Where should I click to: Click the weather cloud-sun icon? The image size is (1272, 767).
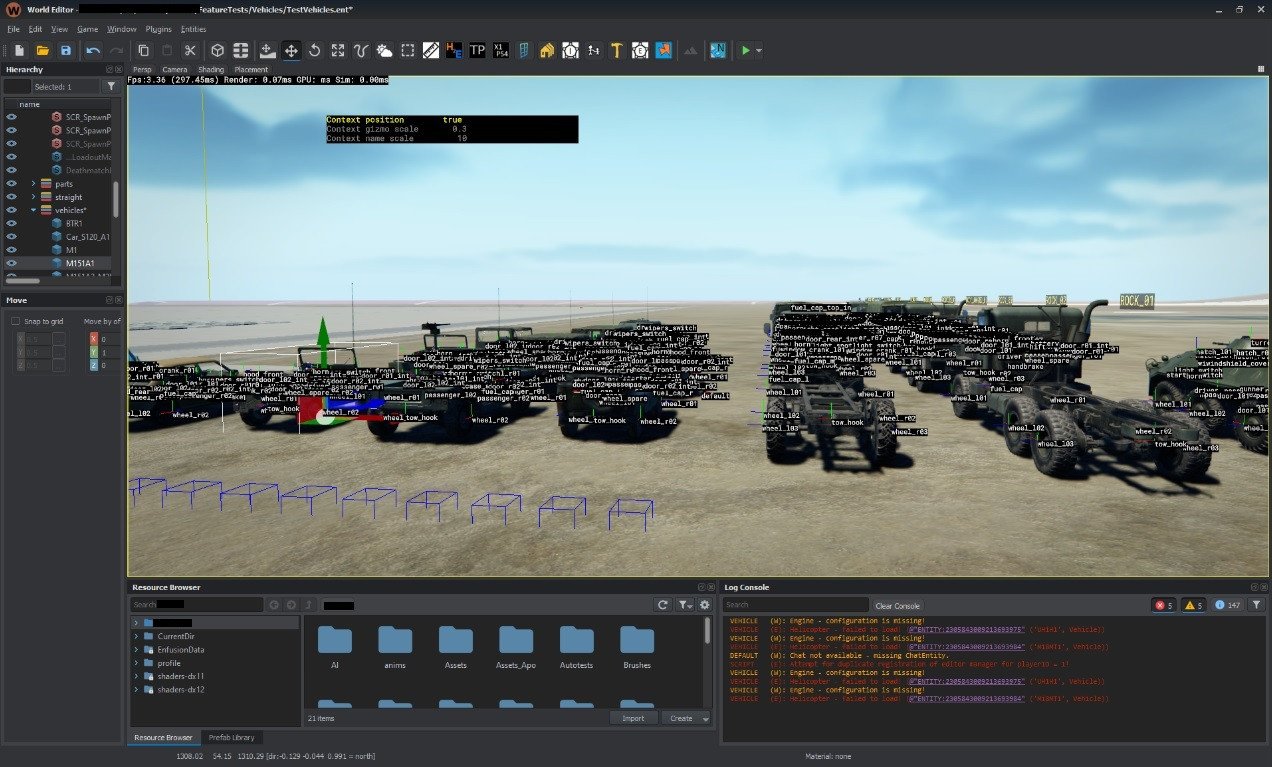384,50
